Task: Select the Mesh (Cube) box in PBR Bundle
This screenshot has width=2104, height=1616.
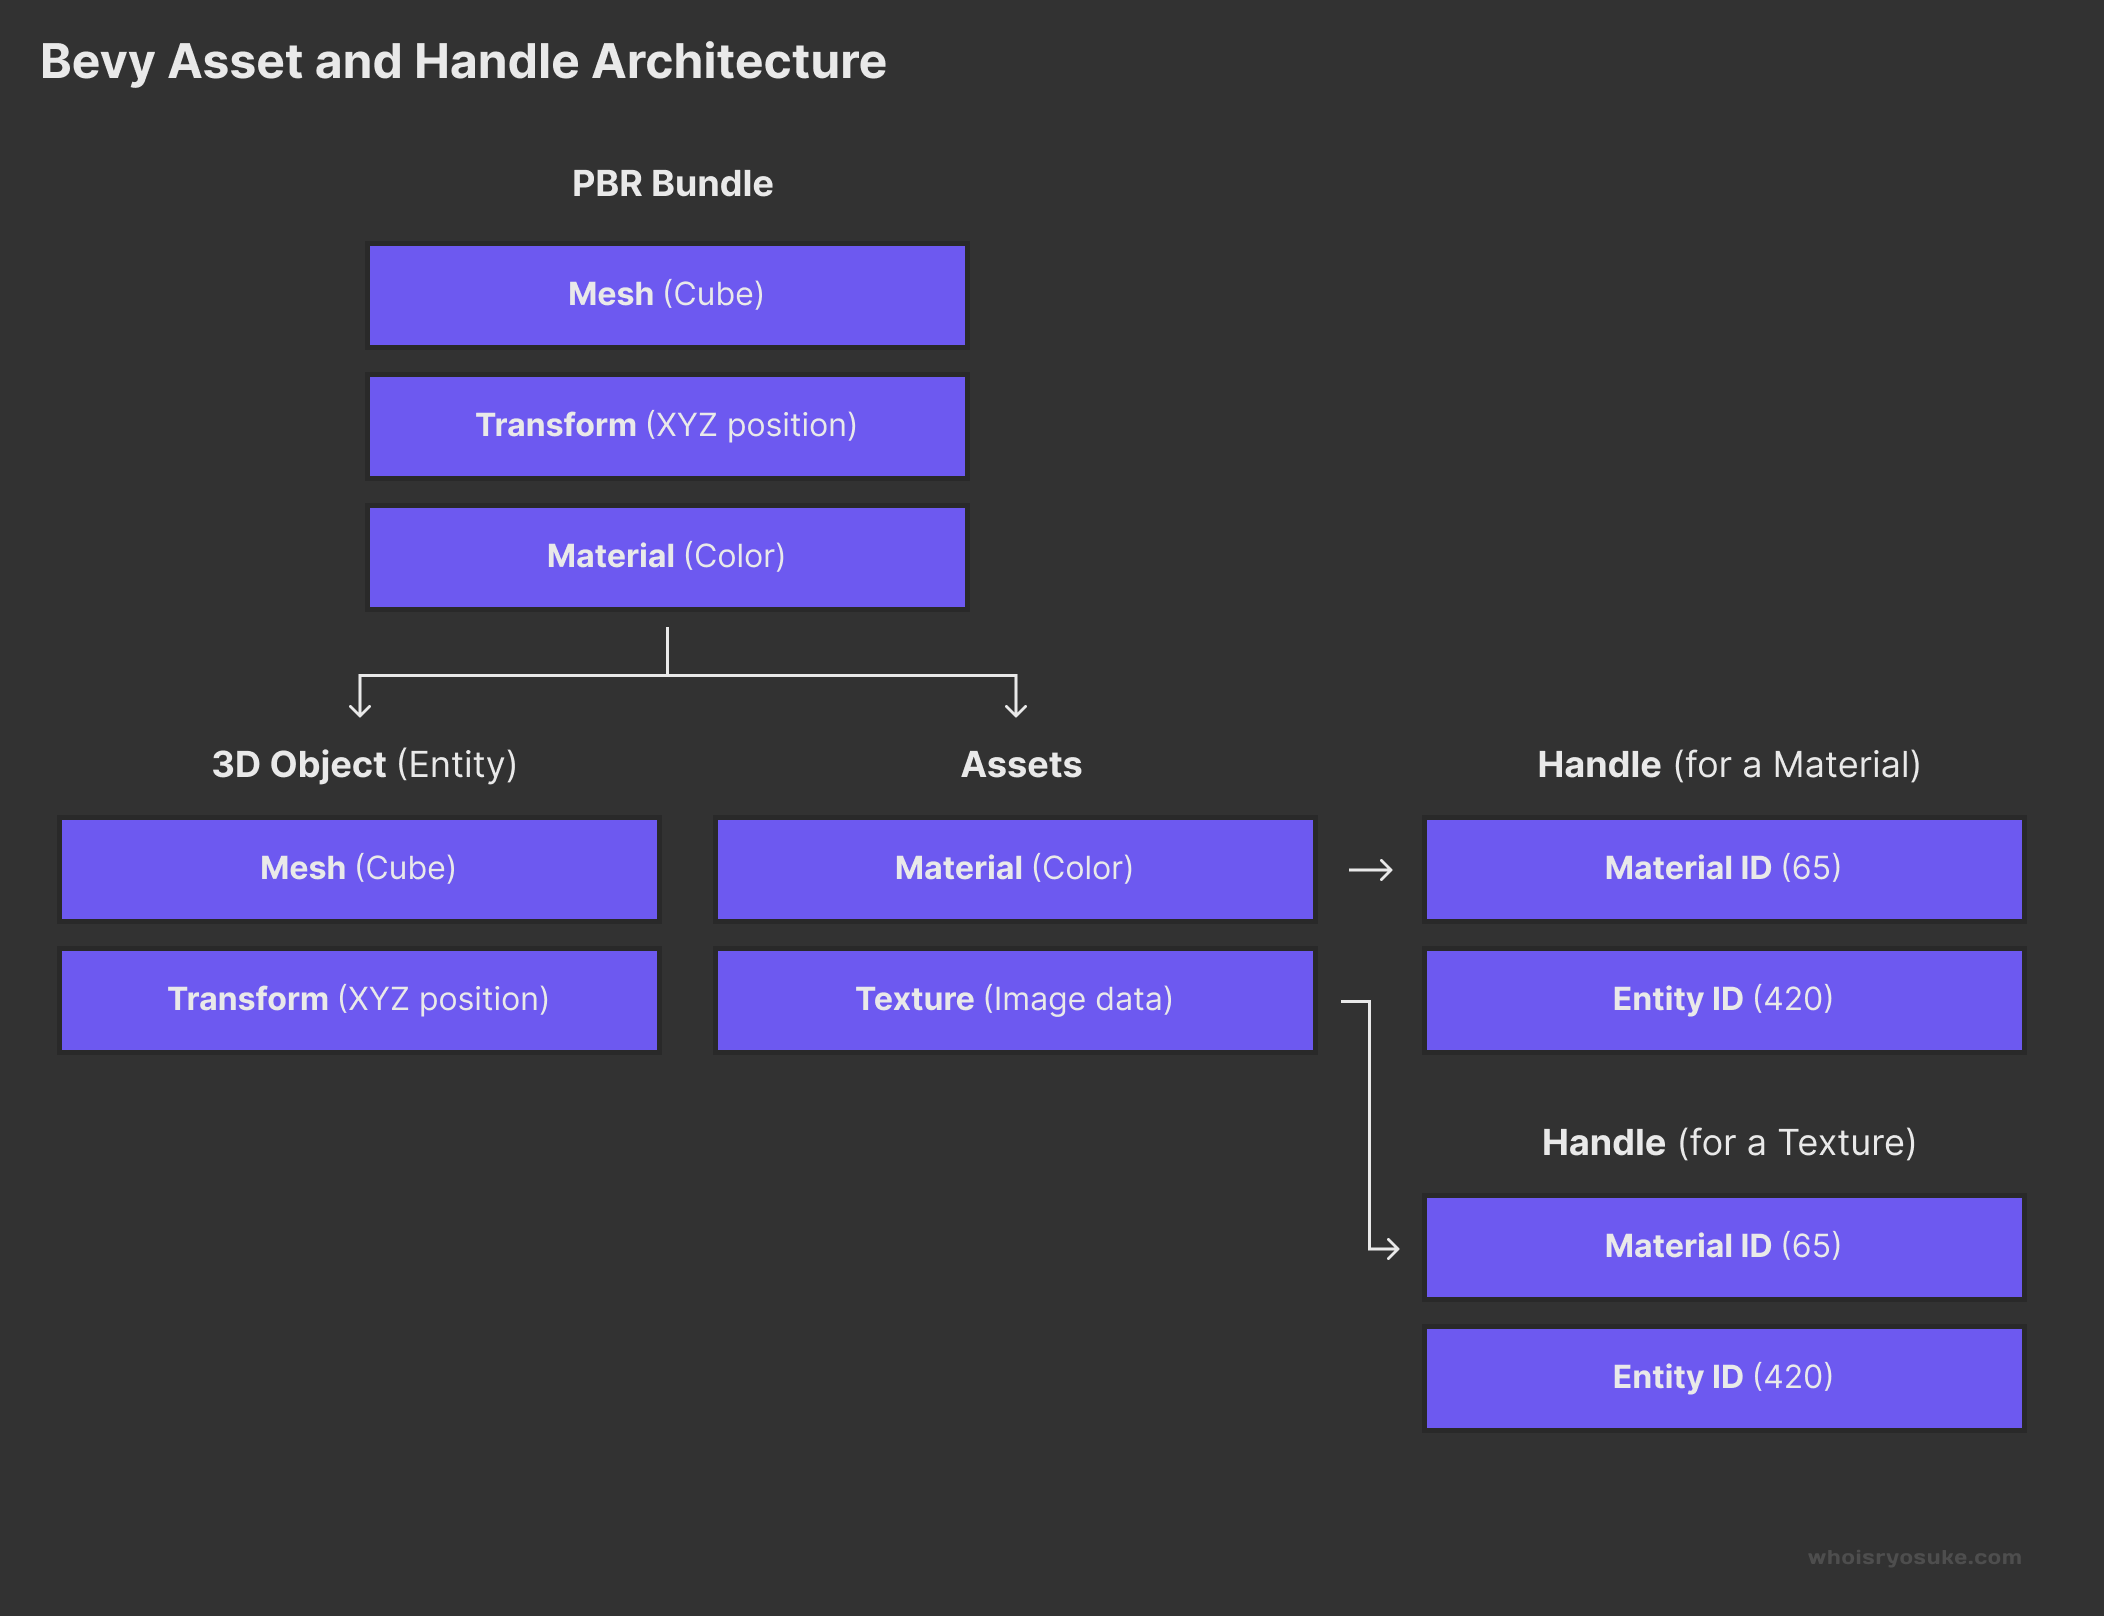Action: click(667, 294)
